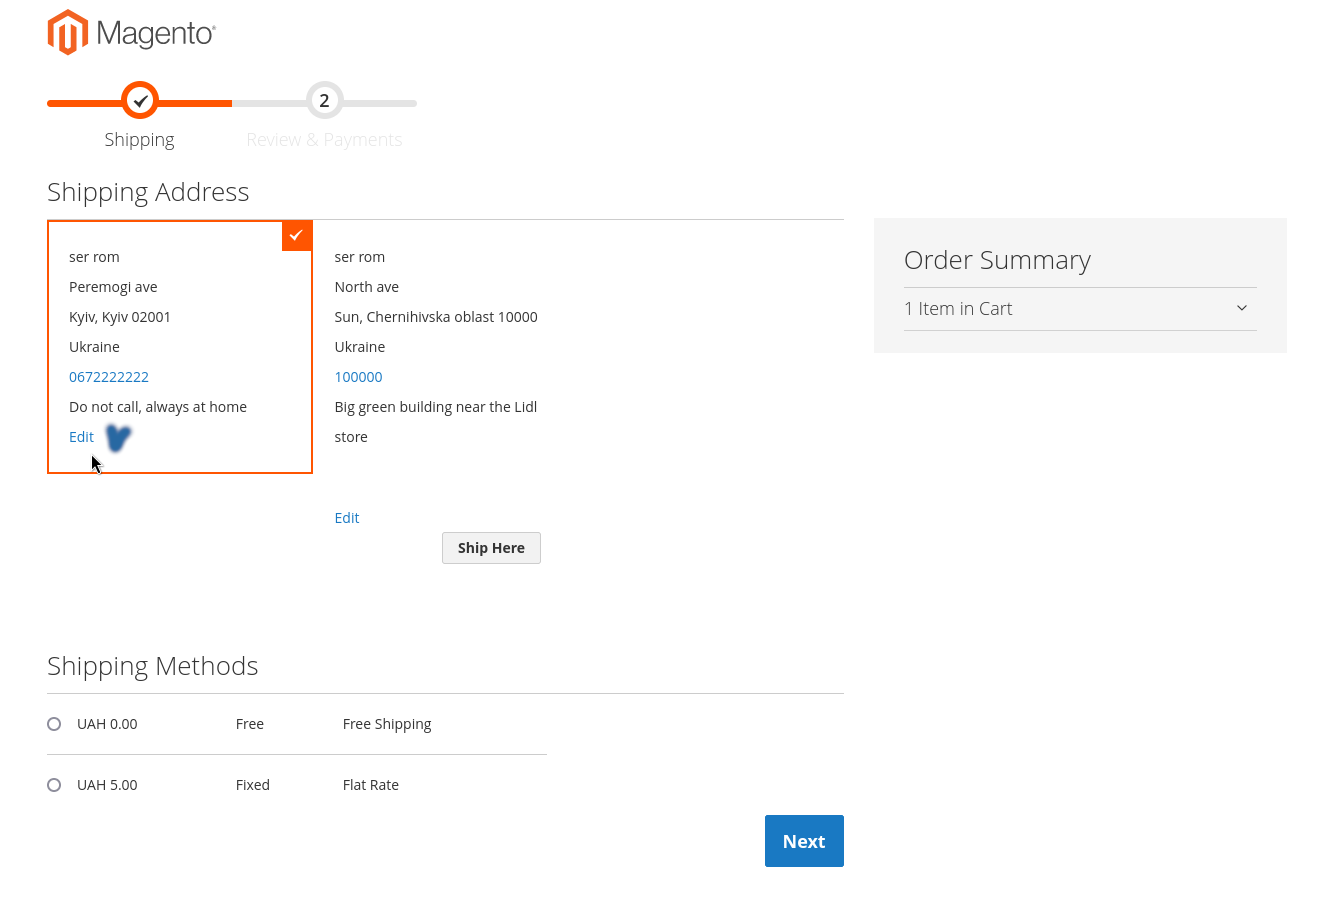
Task: Edit the North ave address
Action: point(346,518)
